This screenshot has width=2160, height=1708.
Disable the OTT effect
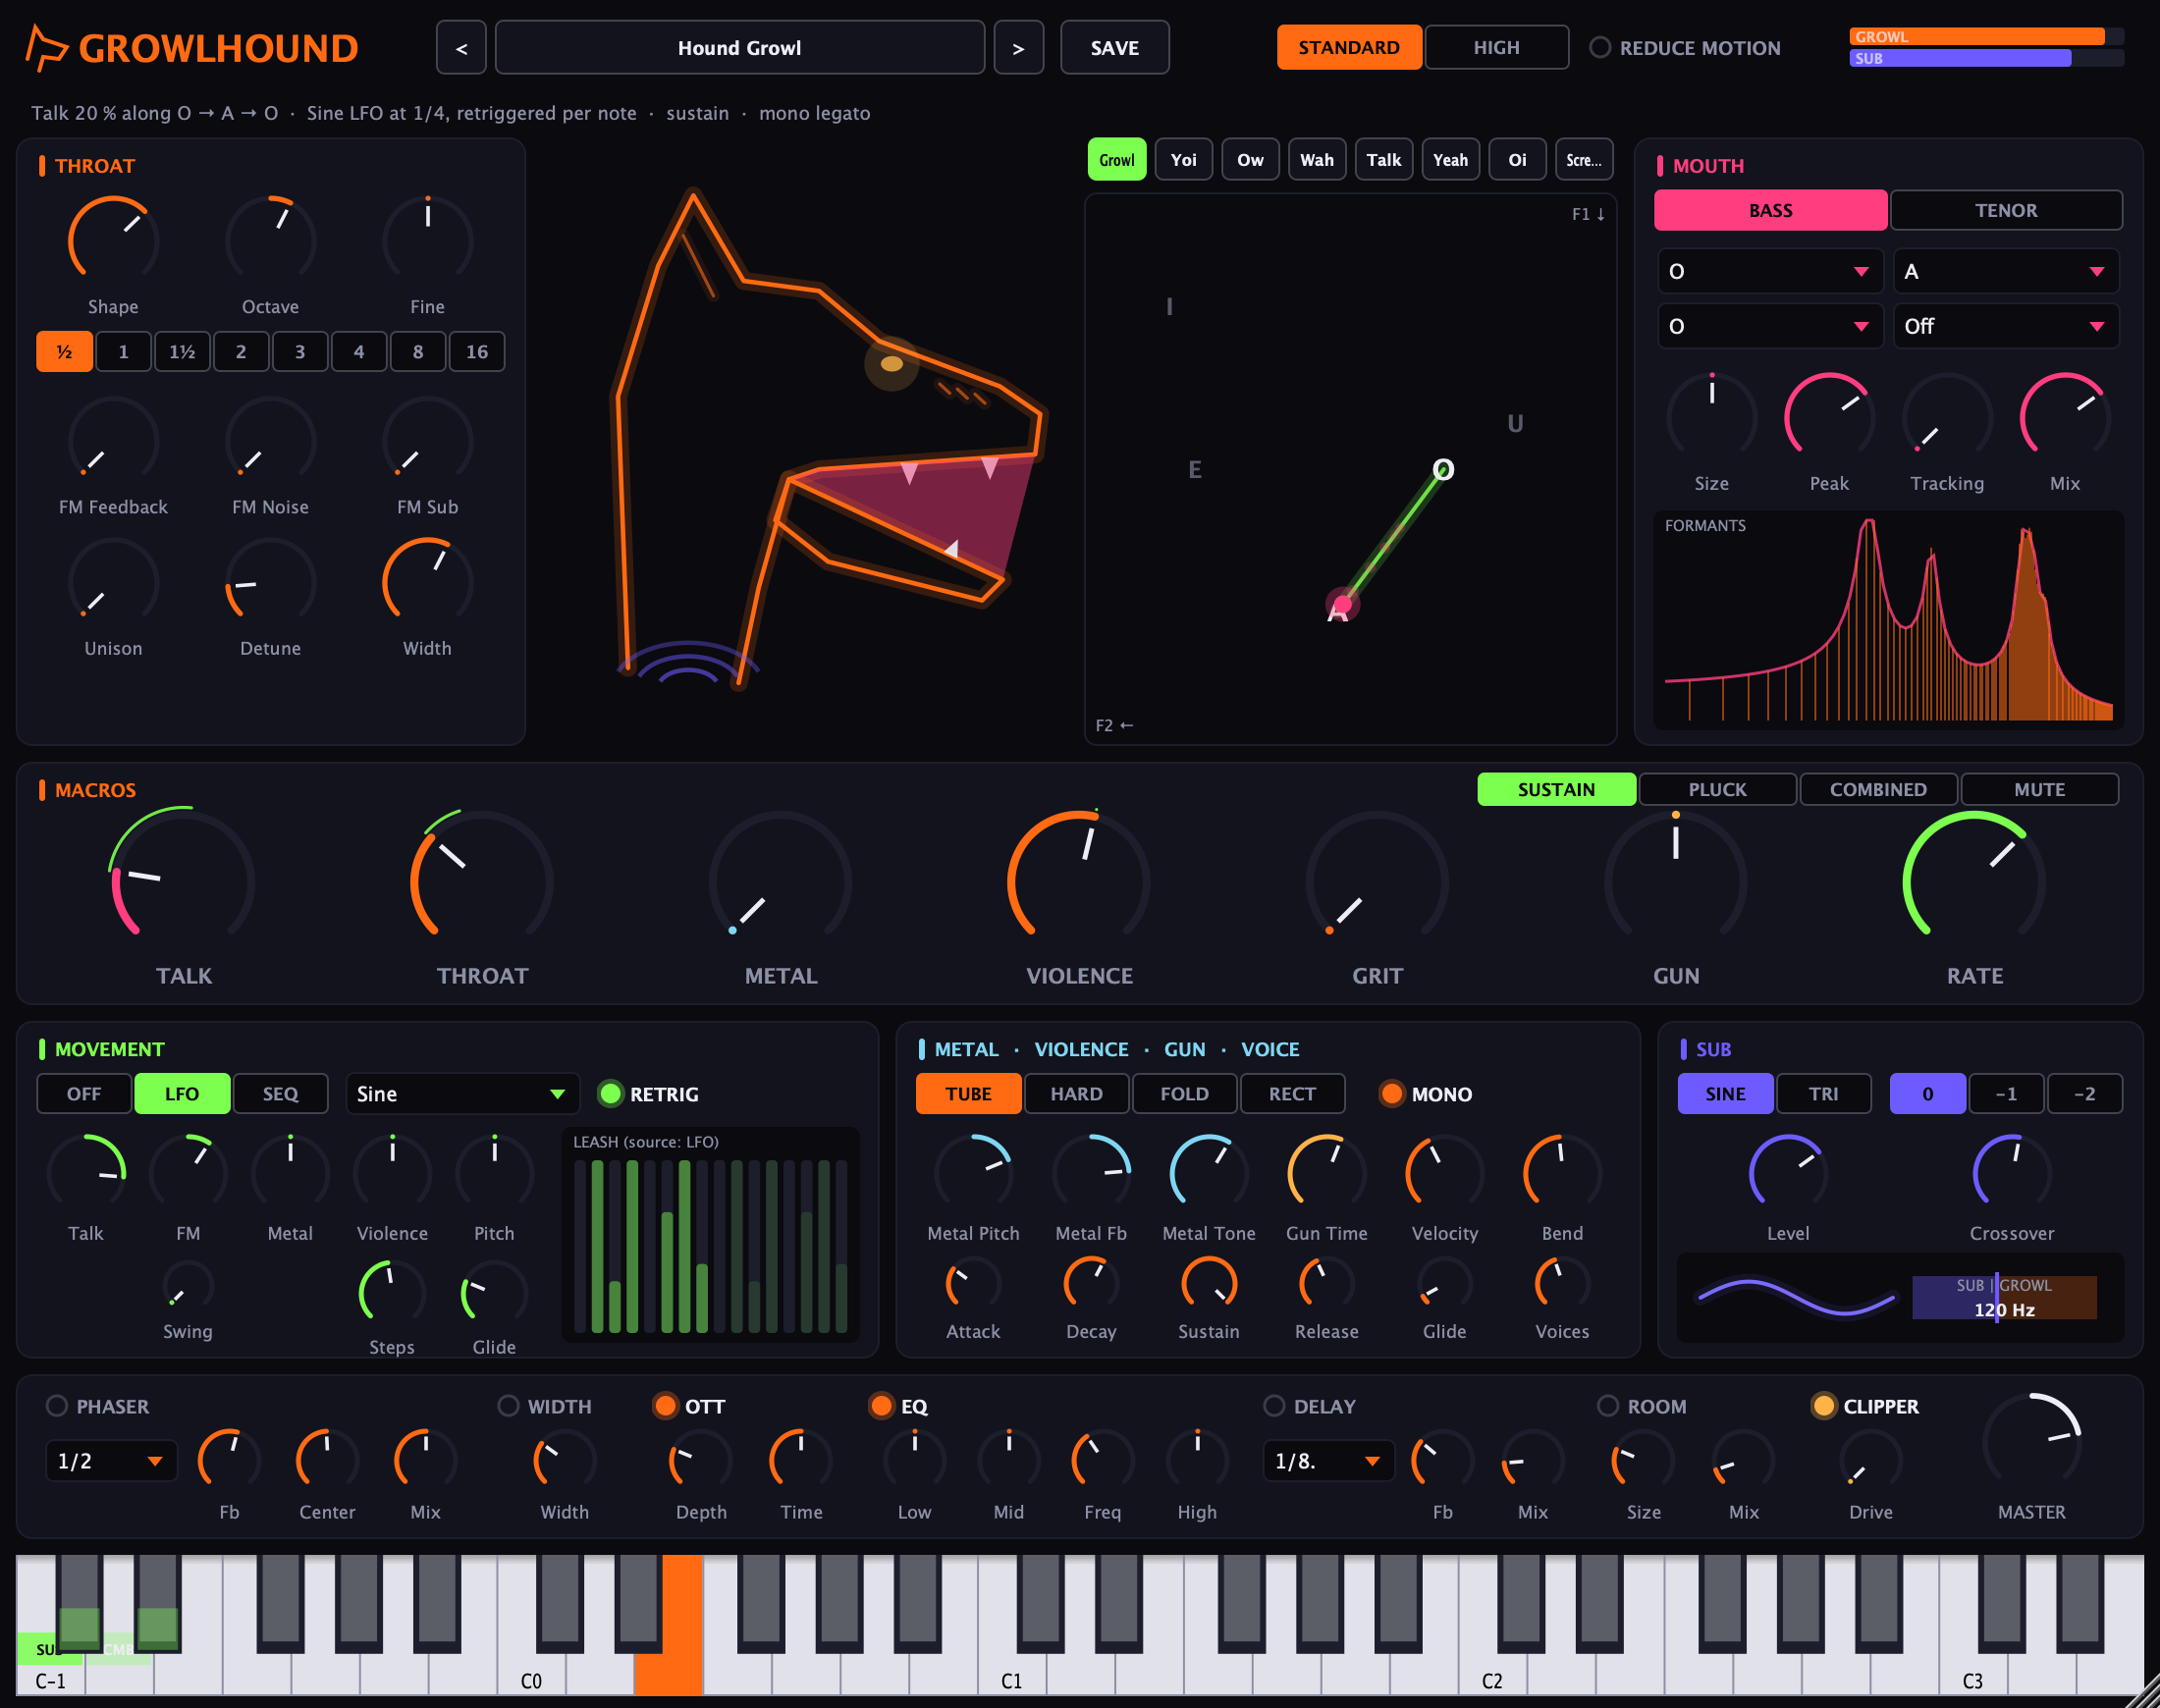coord(689,1406)
